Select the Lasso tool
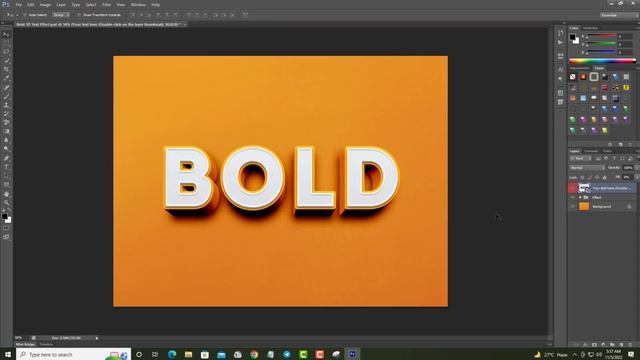This screenshot has height=360, width=640. (6, 52)
